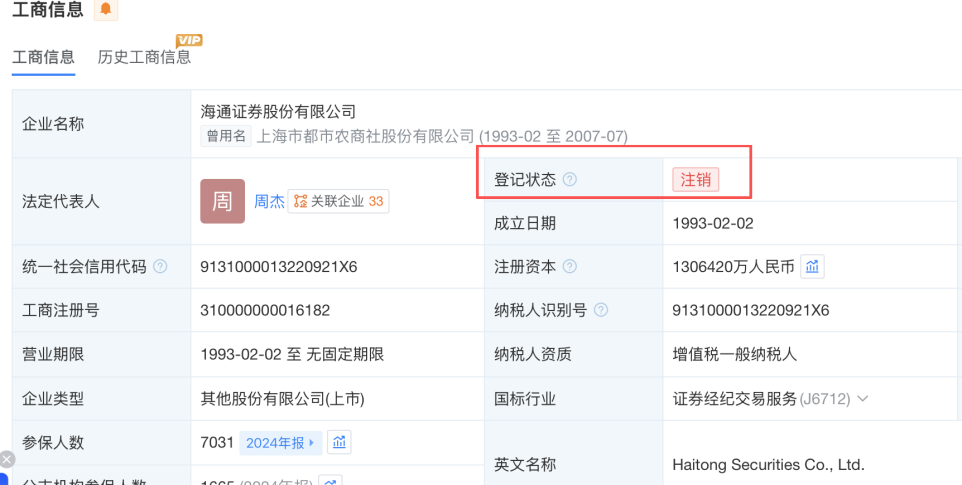Select former name 上海市都市农商社股份有限公司

point(365,136)
